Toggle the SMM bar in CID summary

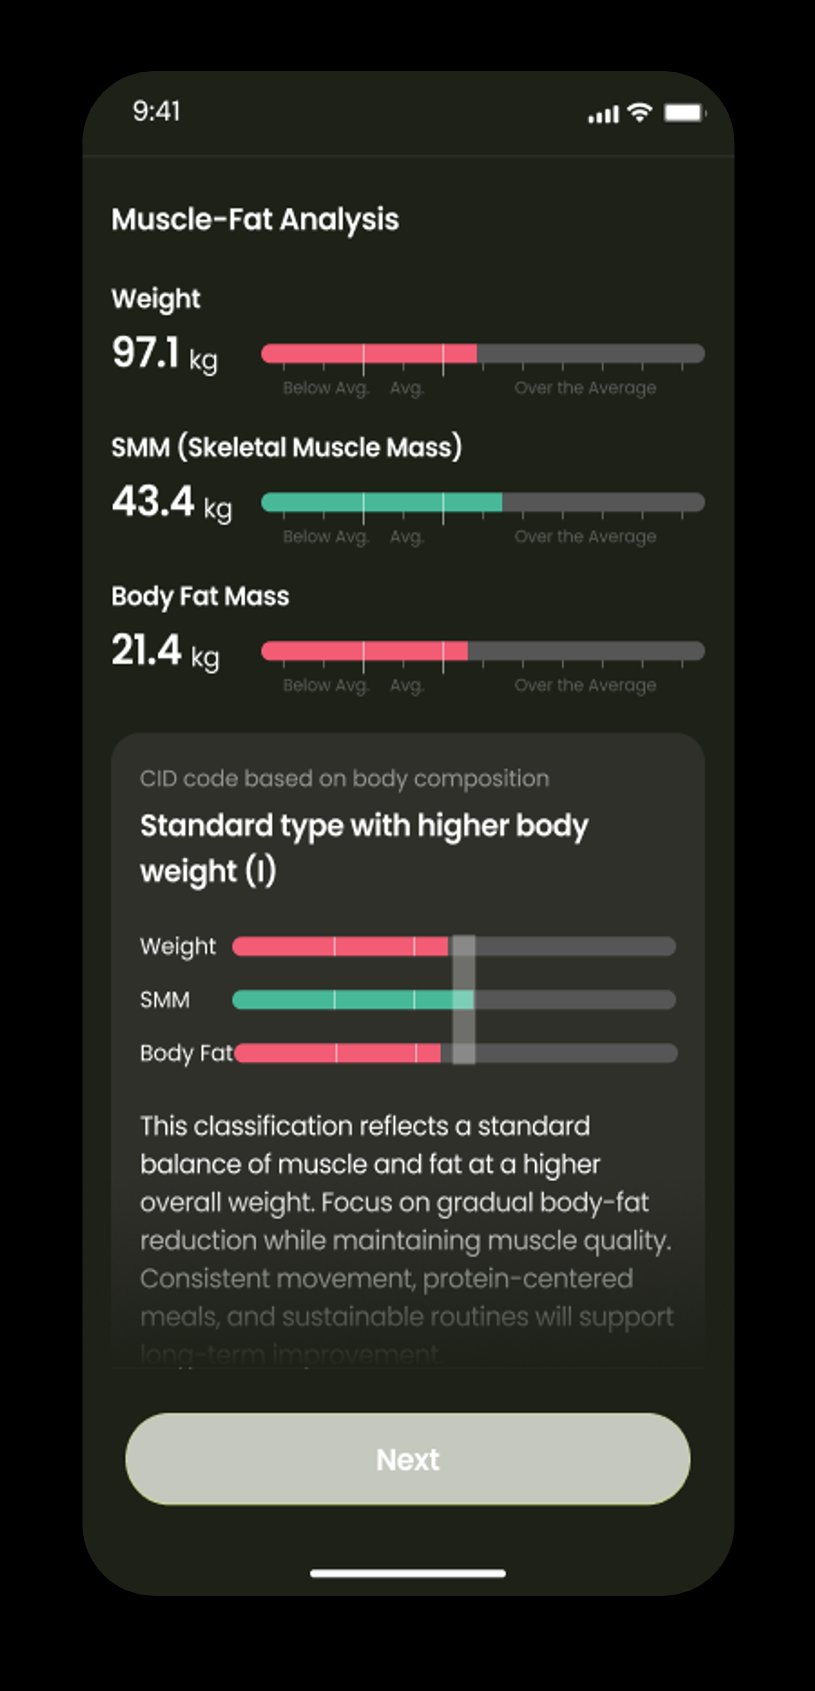pyautogui.click(x=455, y=999)
